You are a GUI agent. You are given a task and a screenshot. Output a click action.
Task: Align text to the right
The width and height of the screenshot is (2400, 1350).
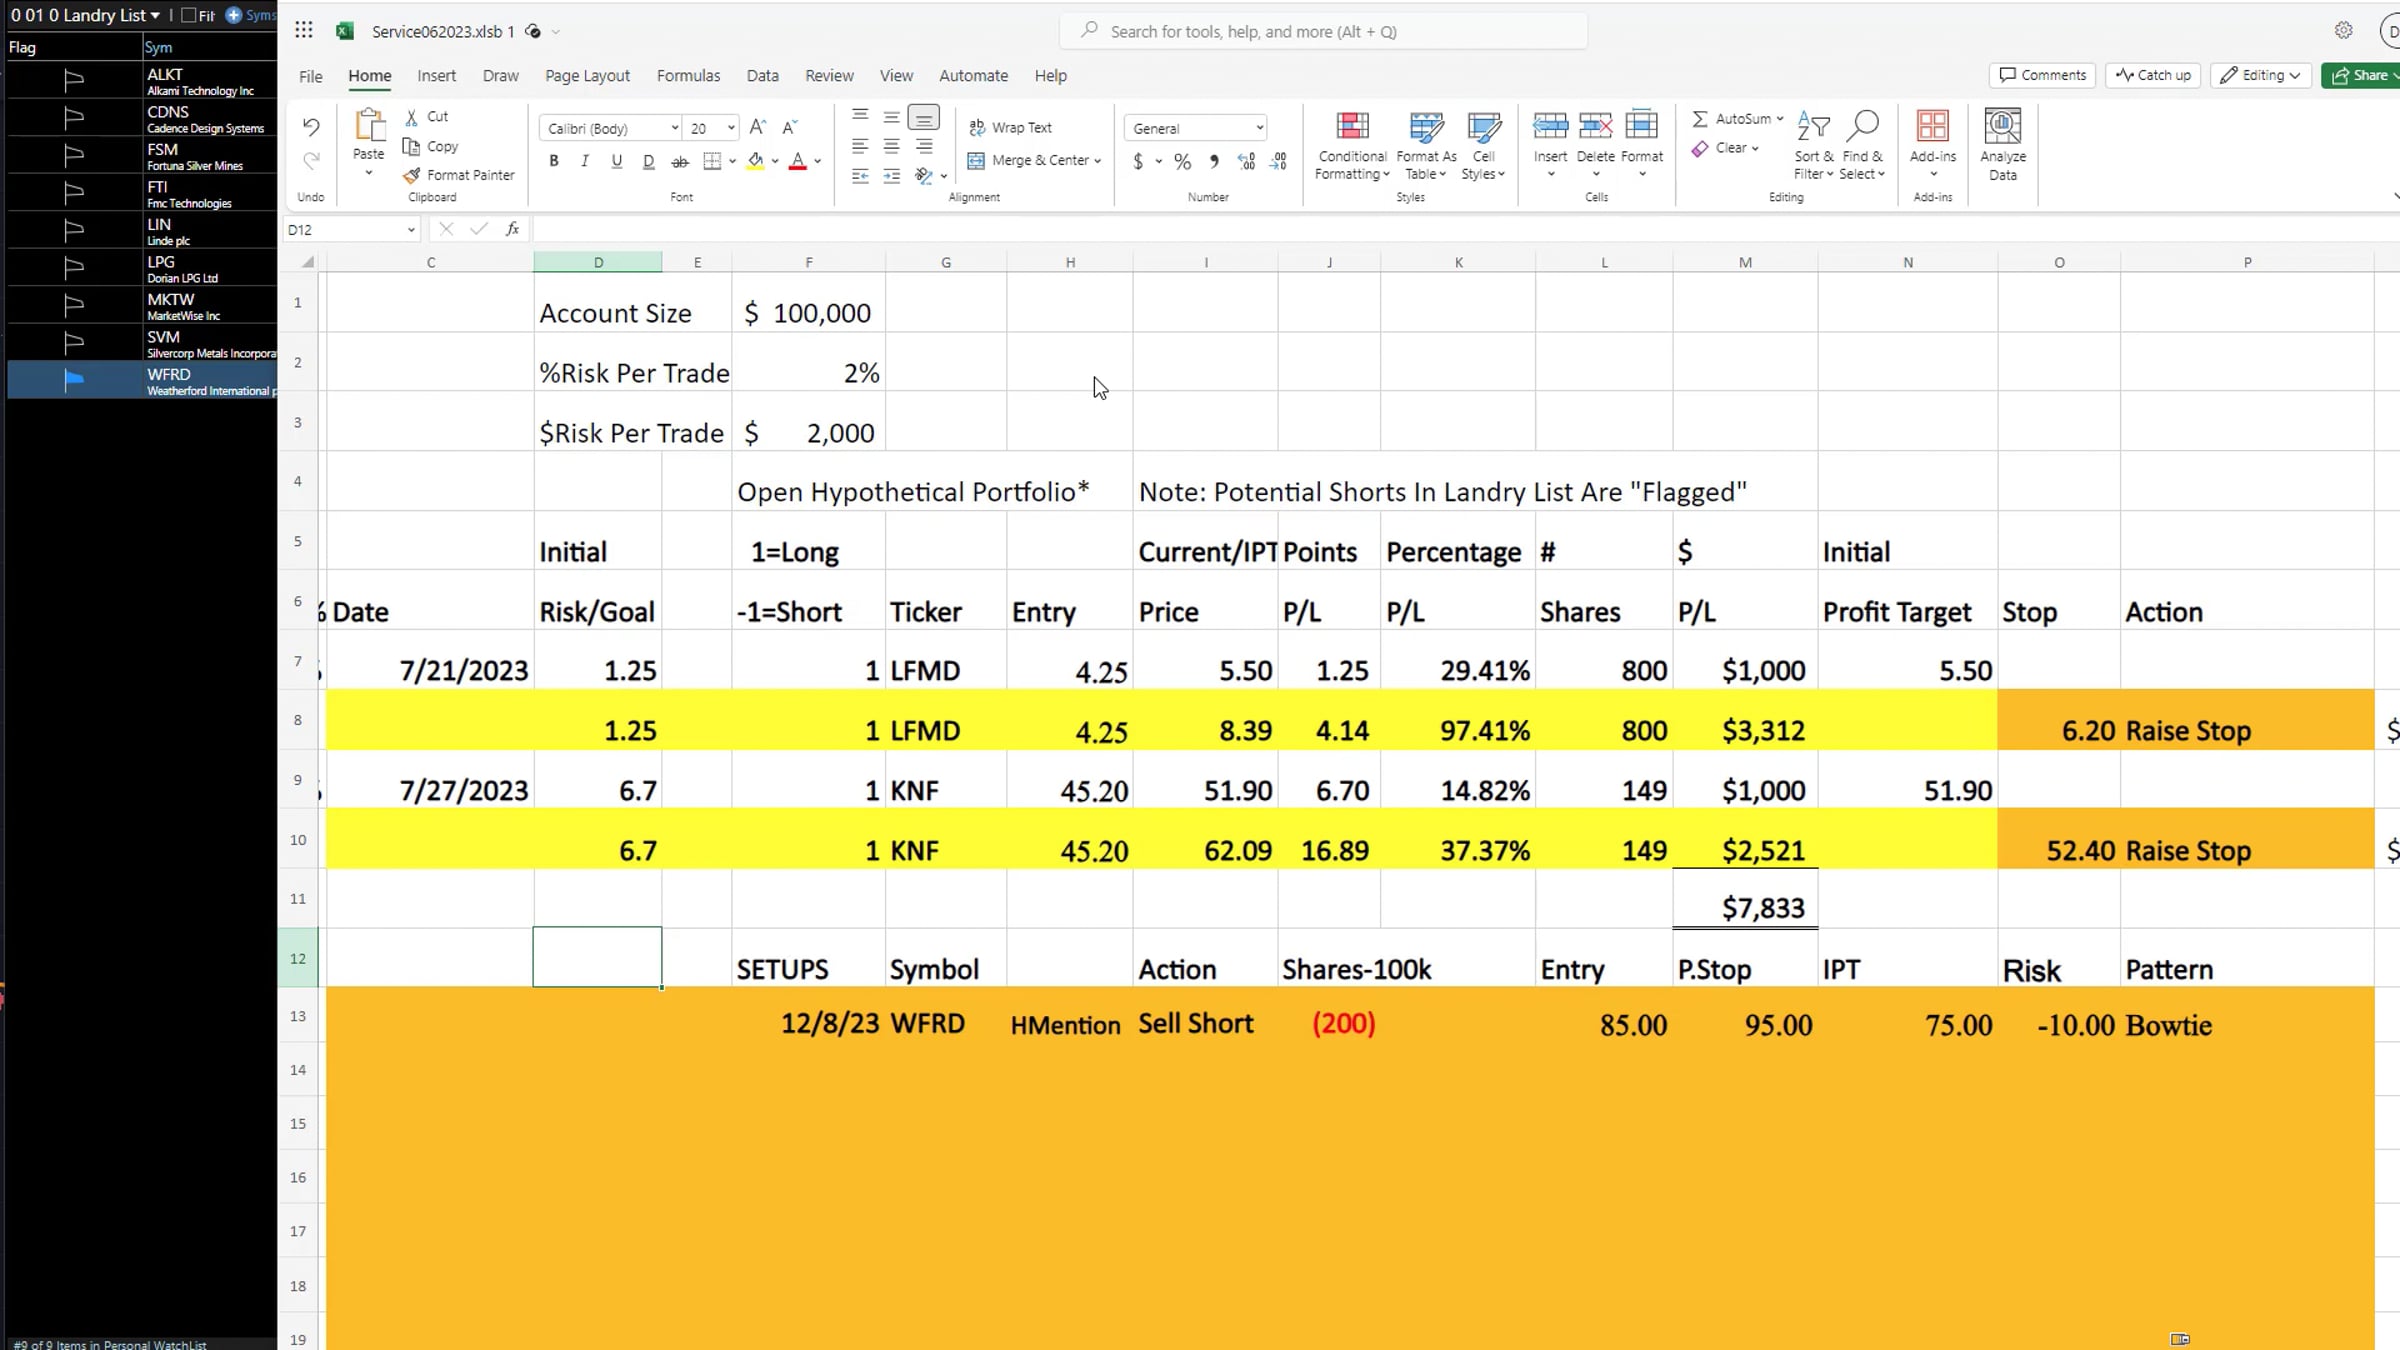pyautogui.click(x=924, y=146)
